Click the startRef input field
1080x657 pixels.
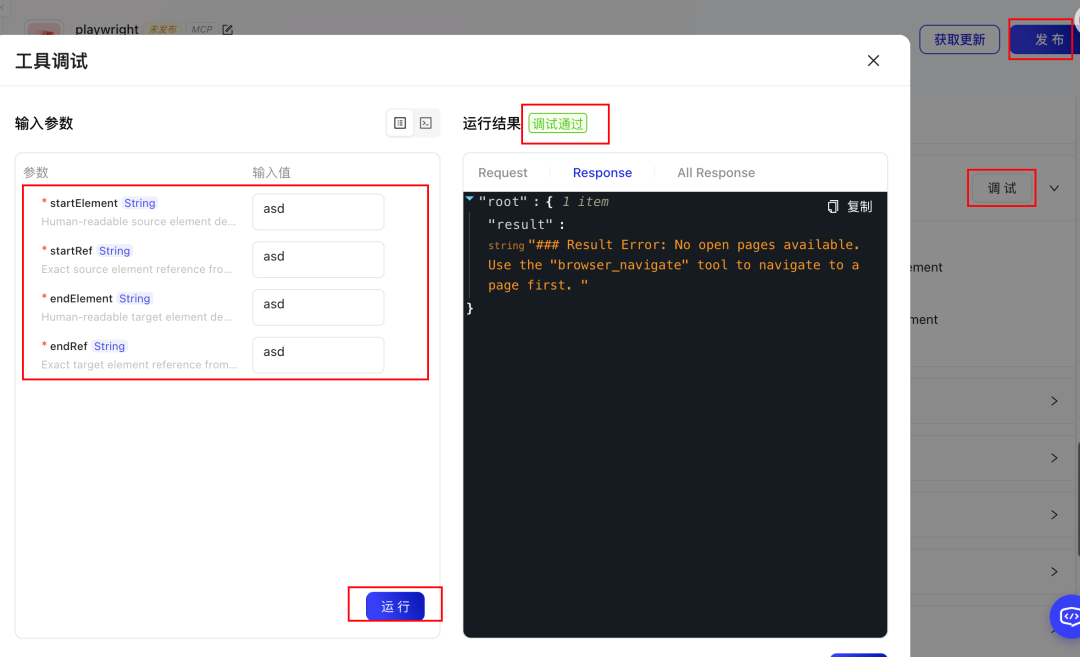click(x=318, y=259)
